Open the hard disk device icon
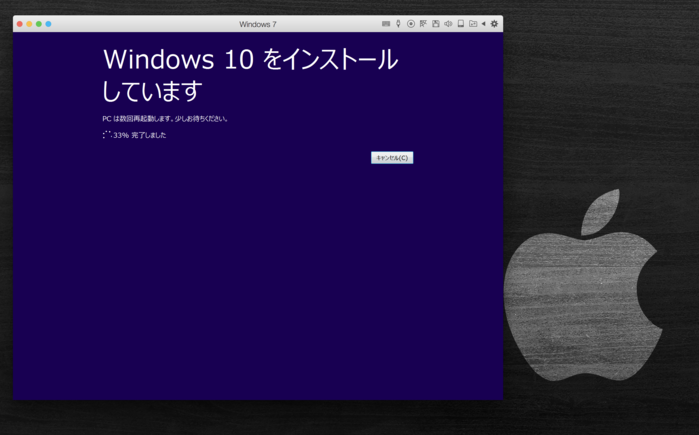 click(x=461, y=24)
